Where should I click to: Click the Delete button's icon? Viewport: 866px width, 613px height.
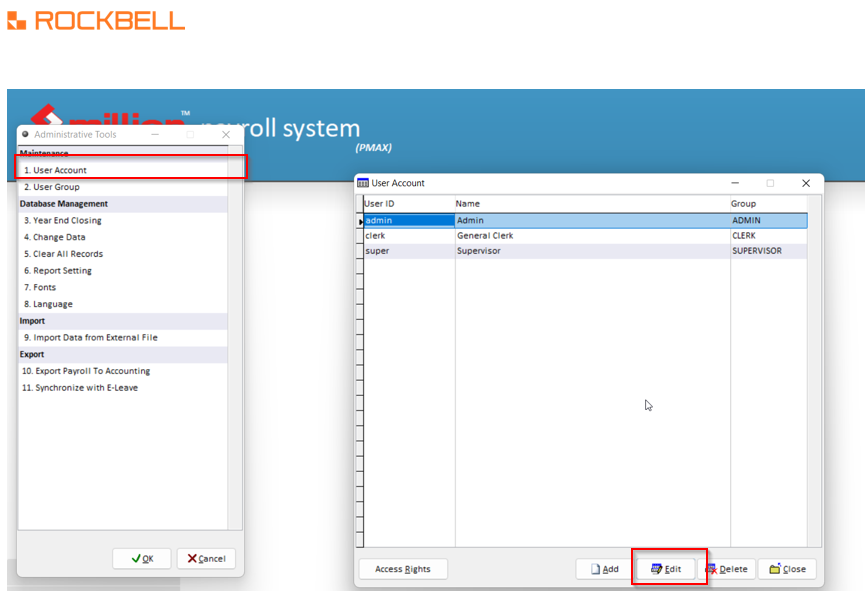click(711, 569)
